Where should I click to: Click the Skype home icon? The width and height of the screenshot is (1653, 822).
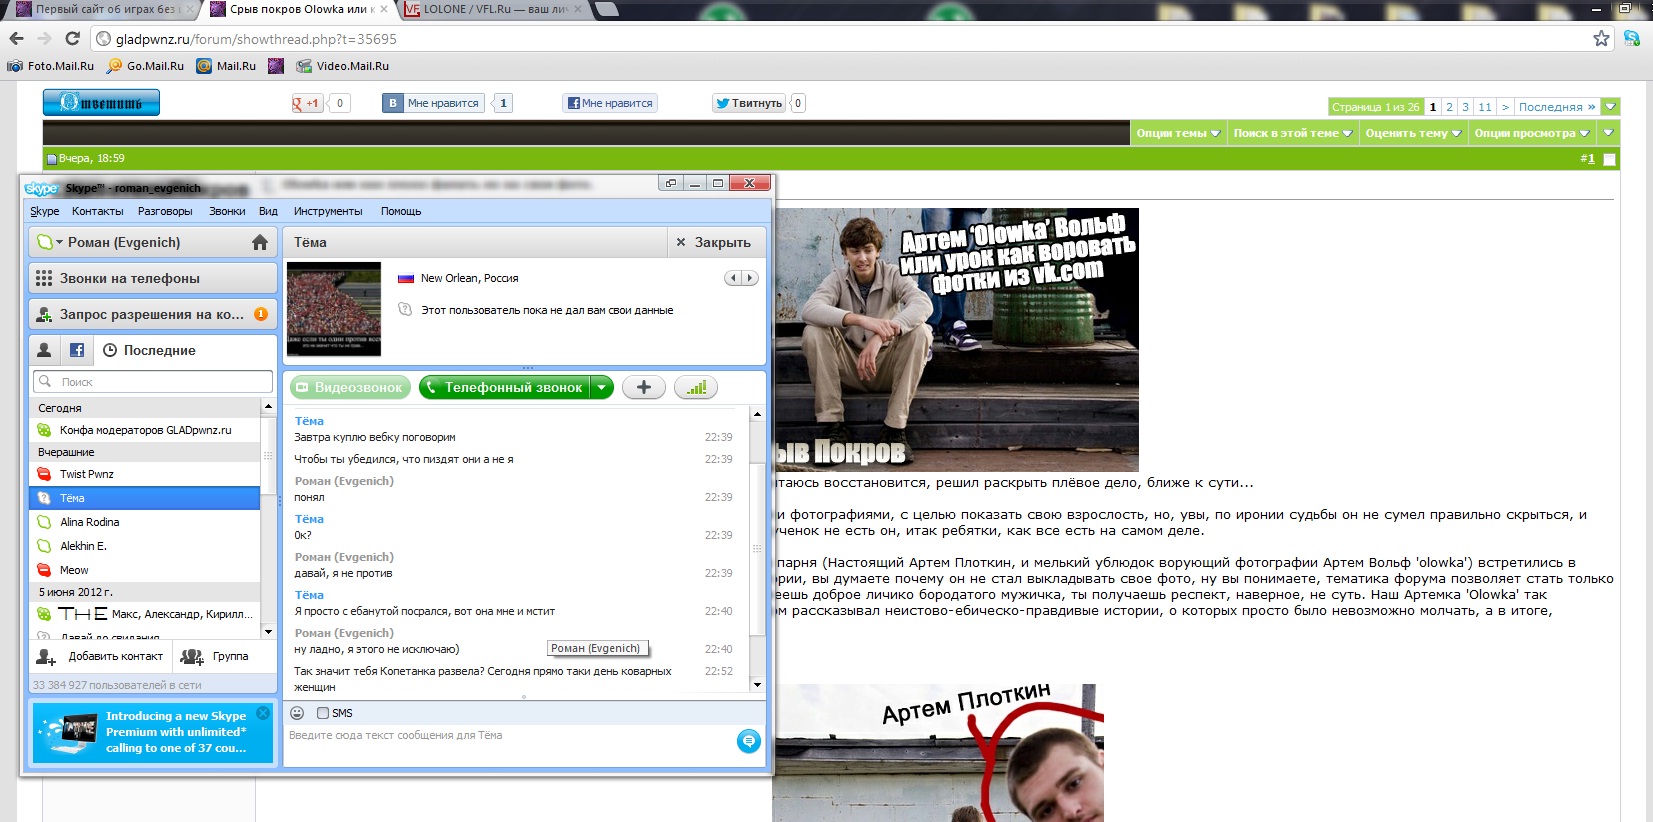(260, 243)
